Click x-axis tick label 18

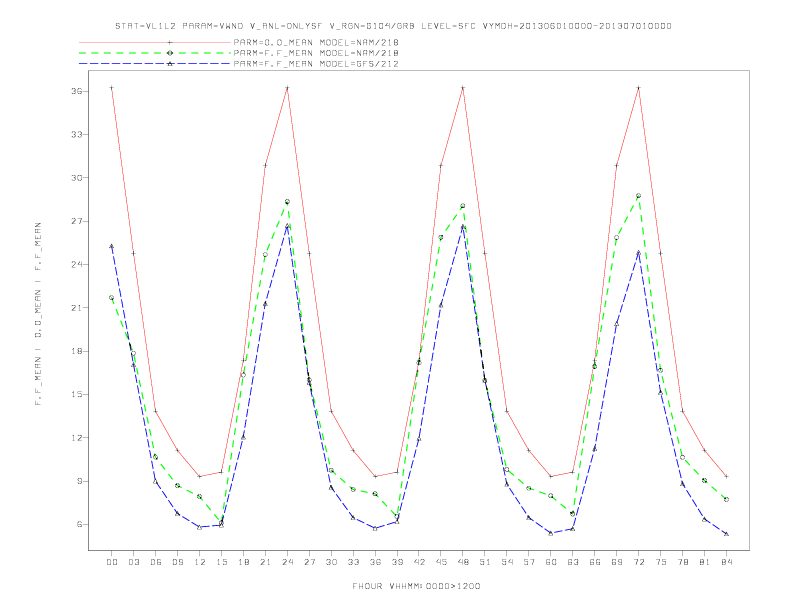click(x=243, y=562)
